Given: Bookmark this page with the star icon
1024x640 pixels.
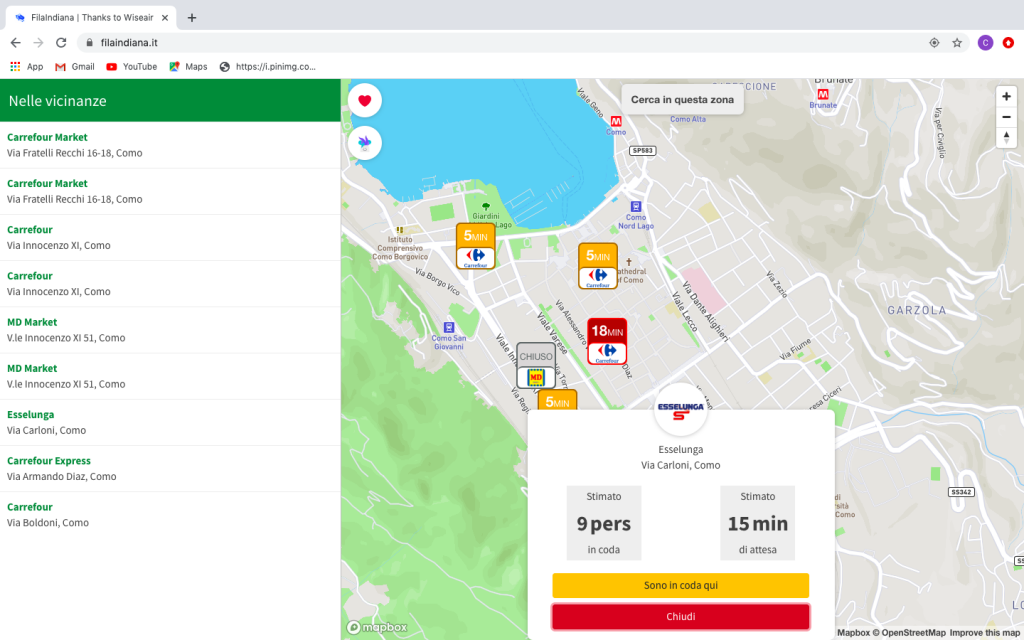Looking at the screenshot, I should click(x=957, y=43).
